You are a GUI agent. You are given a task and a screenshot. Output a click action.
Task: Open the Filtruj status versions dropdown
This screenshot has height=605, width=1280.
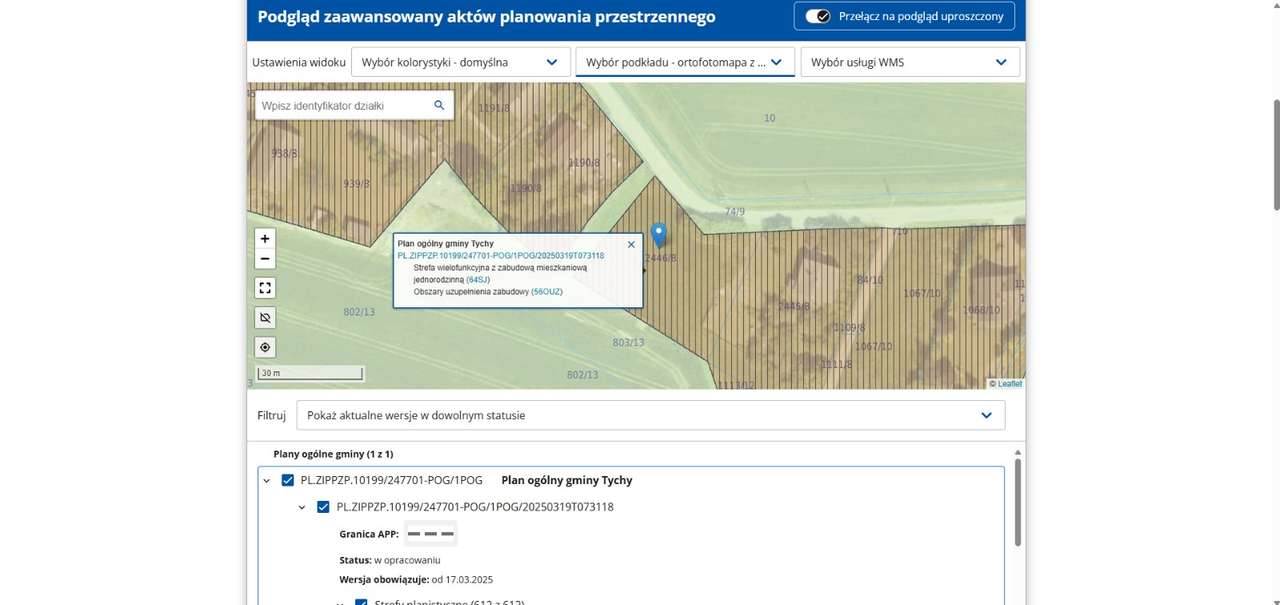(651, 415)
